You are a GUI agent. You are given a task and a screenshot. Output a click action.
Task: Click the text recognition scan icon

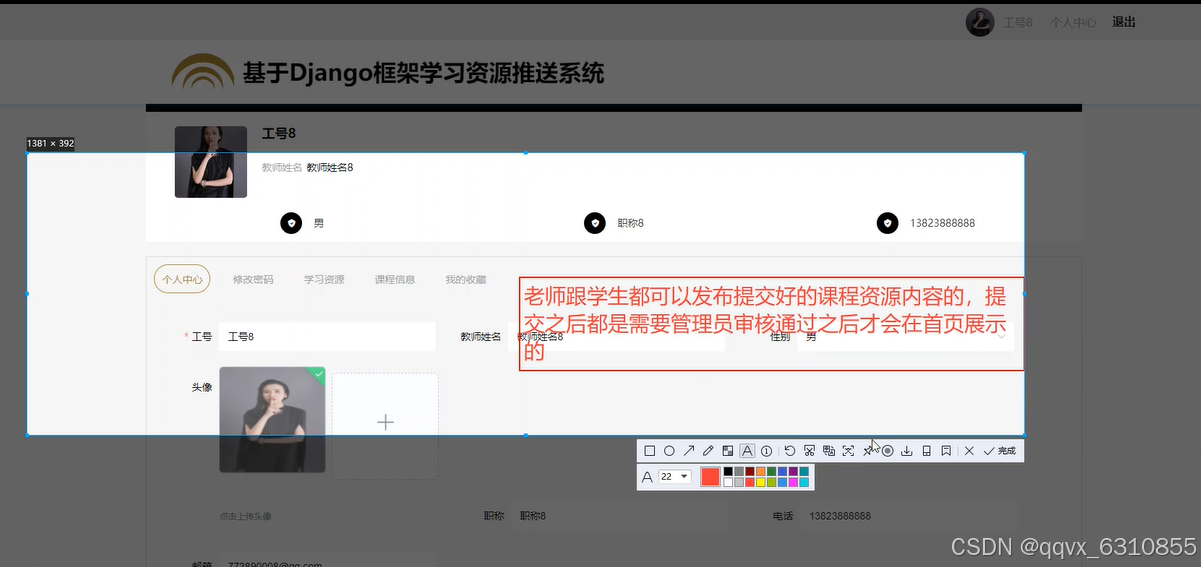coord(848,451)
